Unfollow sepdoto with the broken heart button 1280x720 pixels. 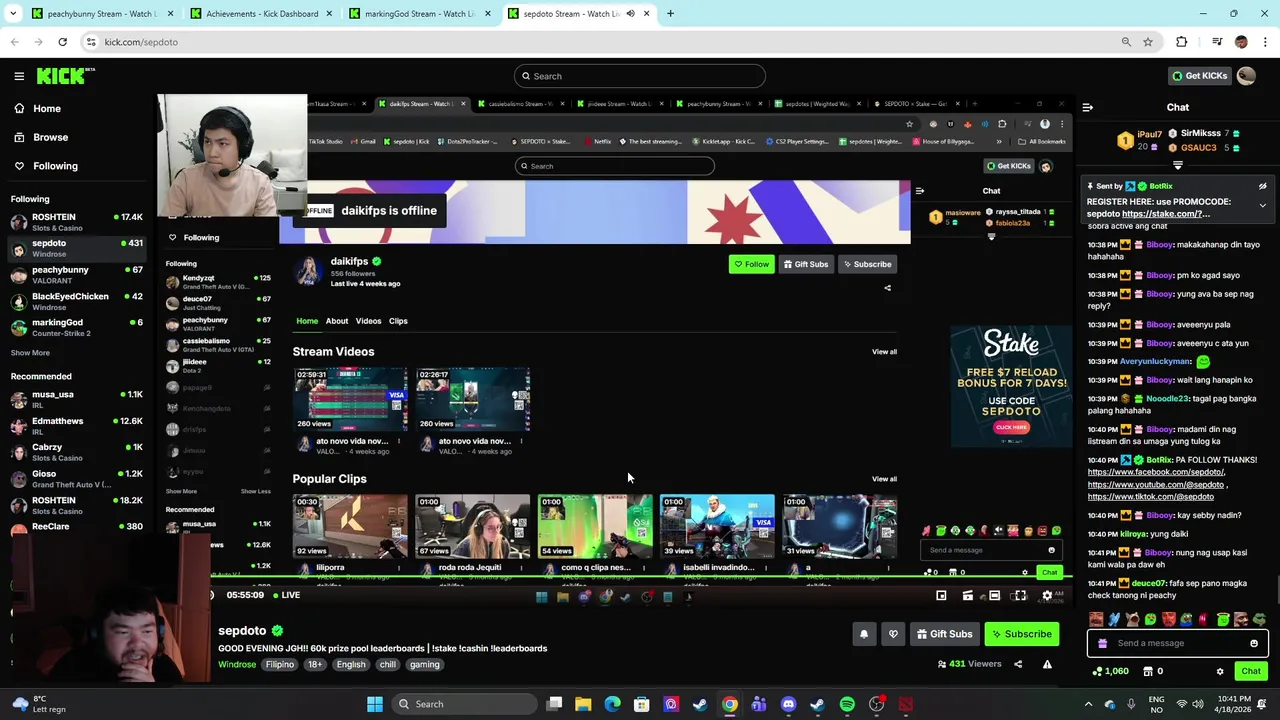[x=894, y=634]
